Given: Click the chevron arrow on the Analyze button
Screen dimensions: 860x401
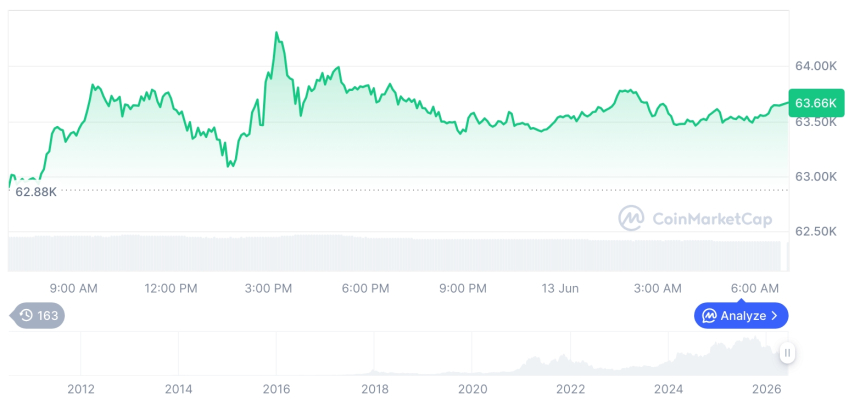Looking at the screenshot, I should tap(774, 315).
